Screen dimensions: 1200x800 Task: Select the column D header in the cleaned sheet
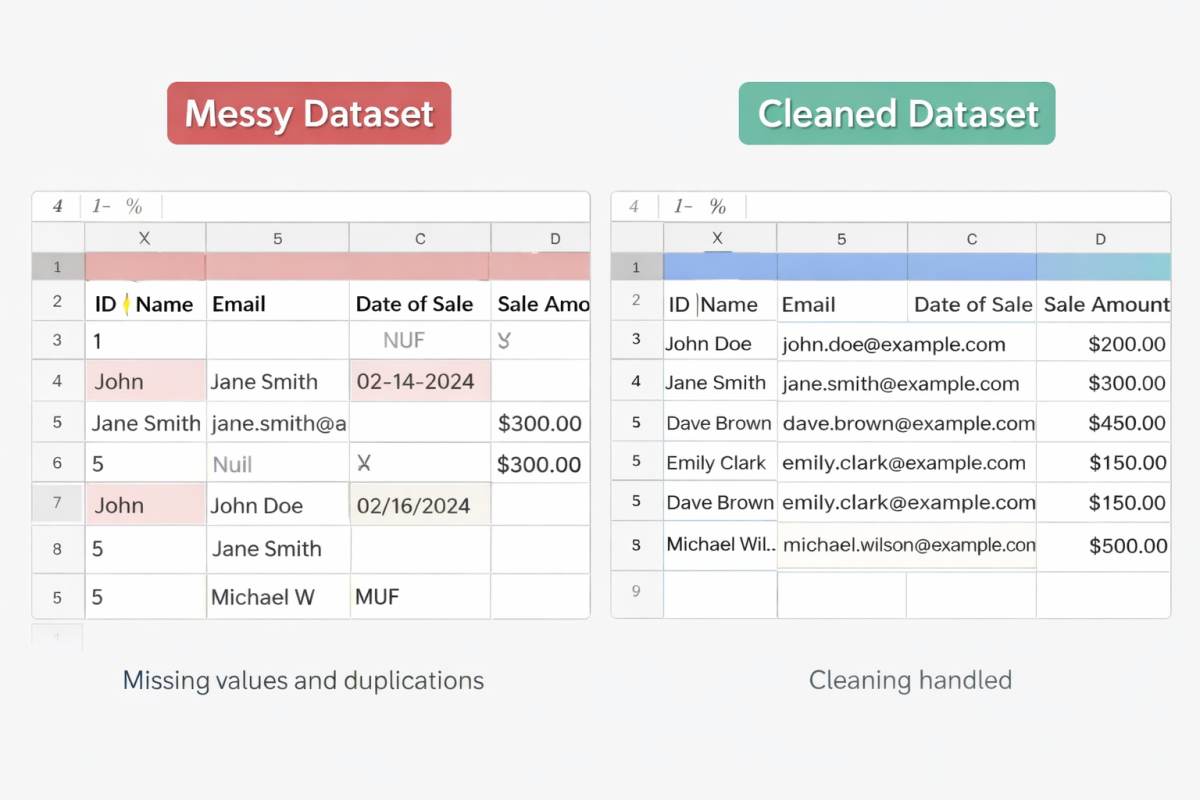click(x=1101, y=239)
